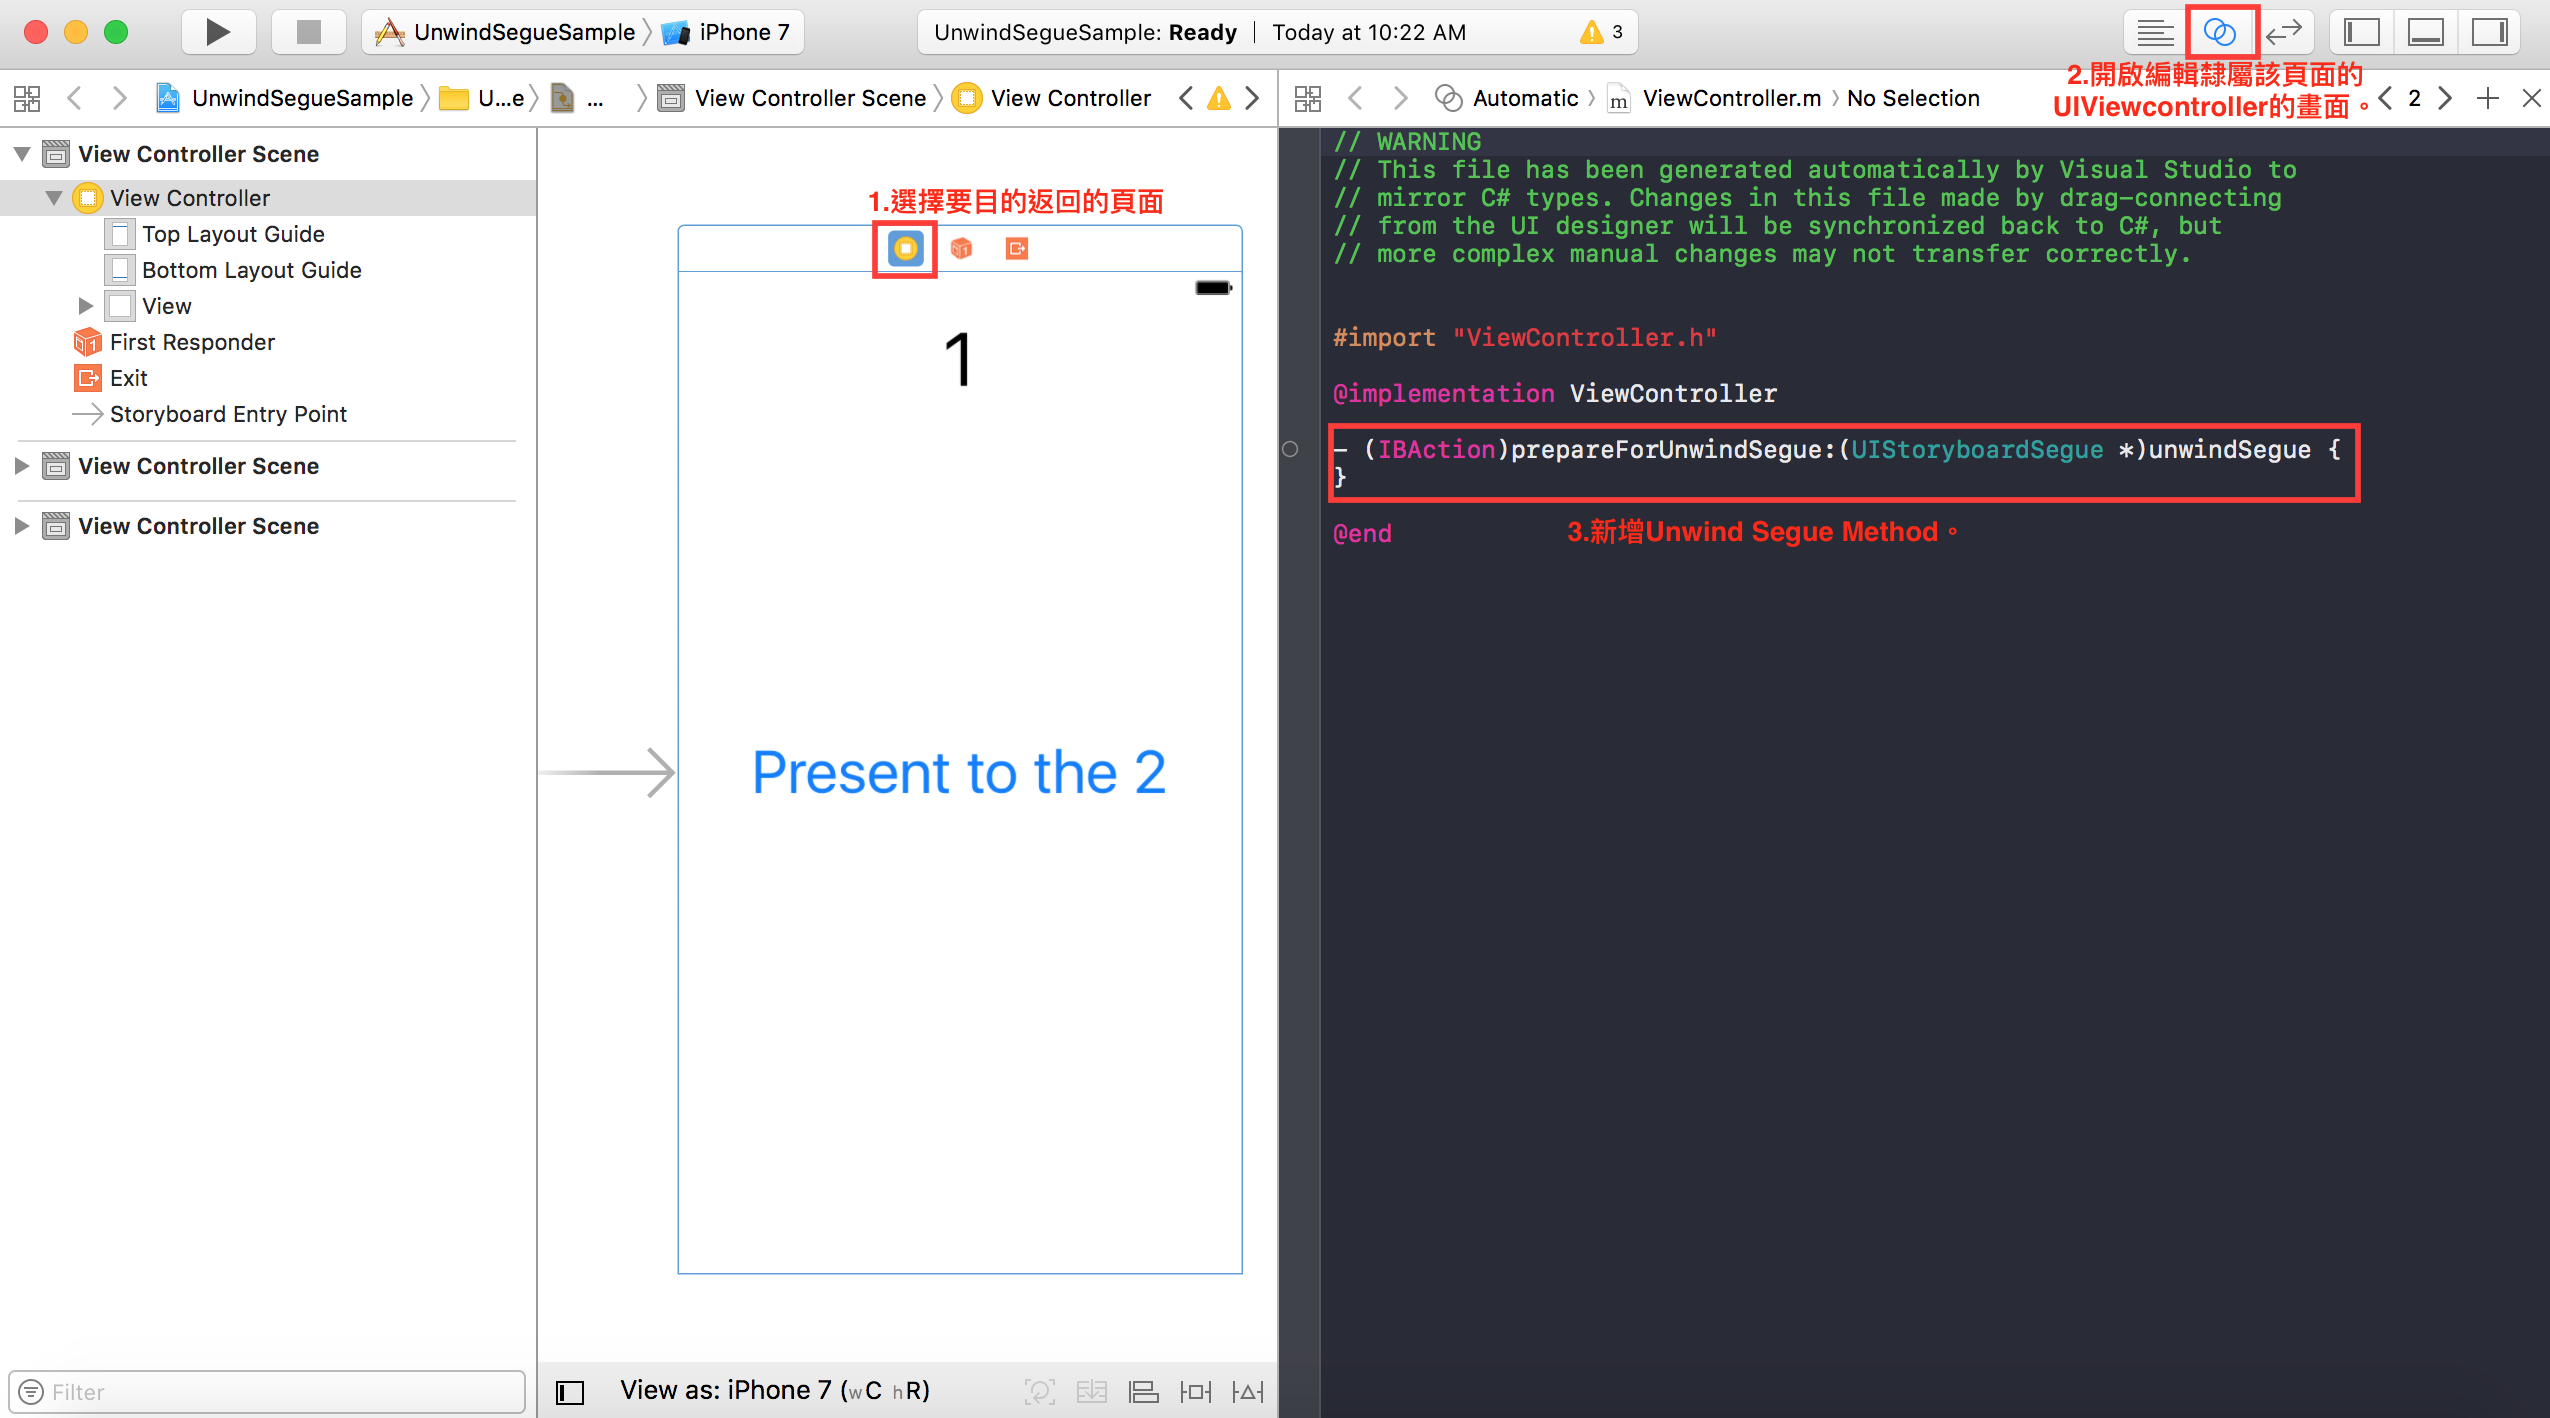Screen dimensions: 2550x1418
Task: Click the Present to the 2 button
Action: [x=959, y=772]
